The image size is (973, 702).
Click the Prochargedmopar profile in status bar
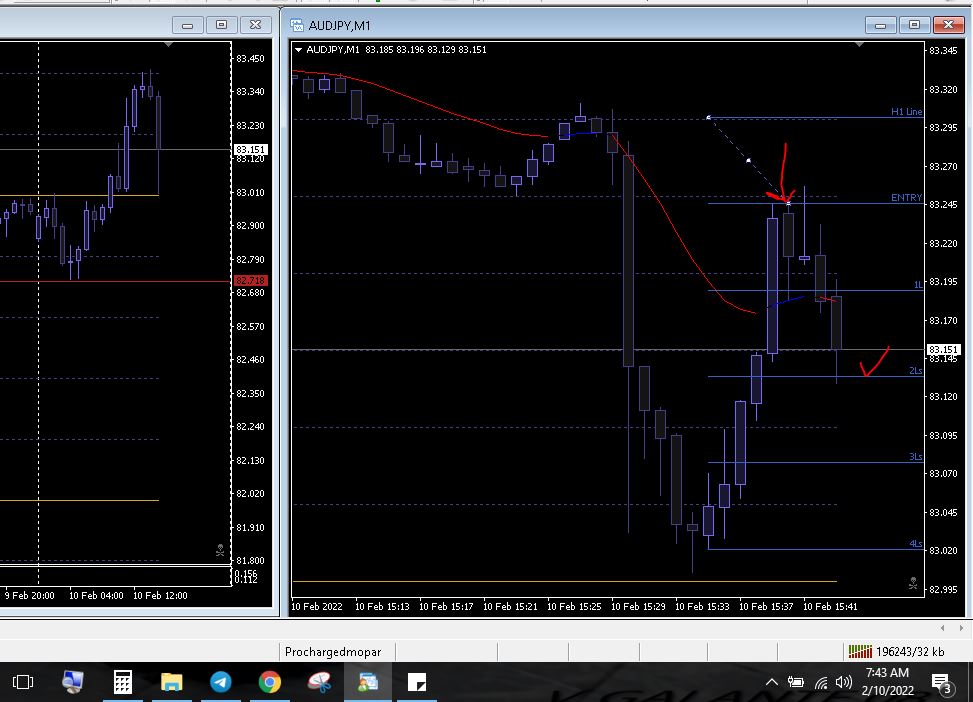pos(333,652)
